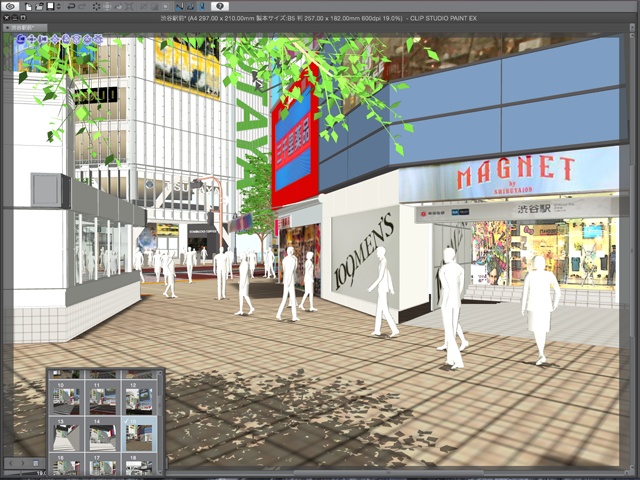The image size is (640, 480).
Task: Select seventh 3D manipulator icon
Action: [87, 39]
